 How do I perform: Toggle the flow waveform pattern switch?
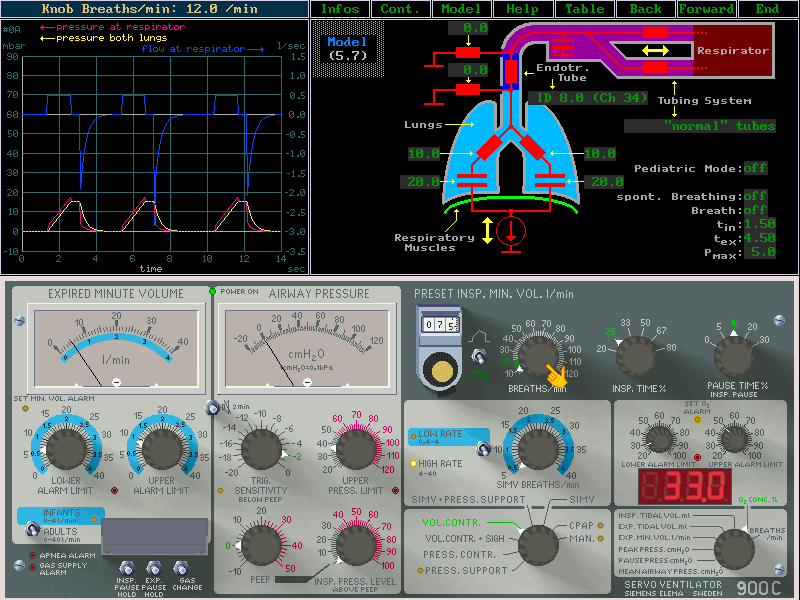(x=480, y=357)
